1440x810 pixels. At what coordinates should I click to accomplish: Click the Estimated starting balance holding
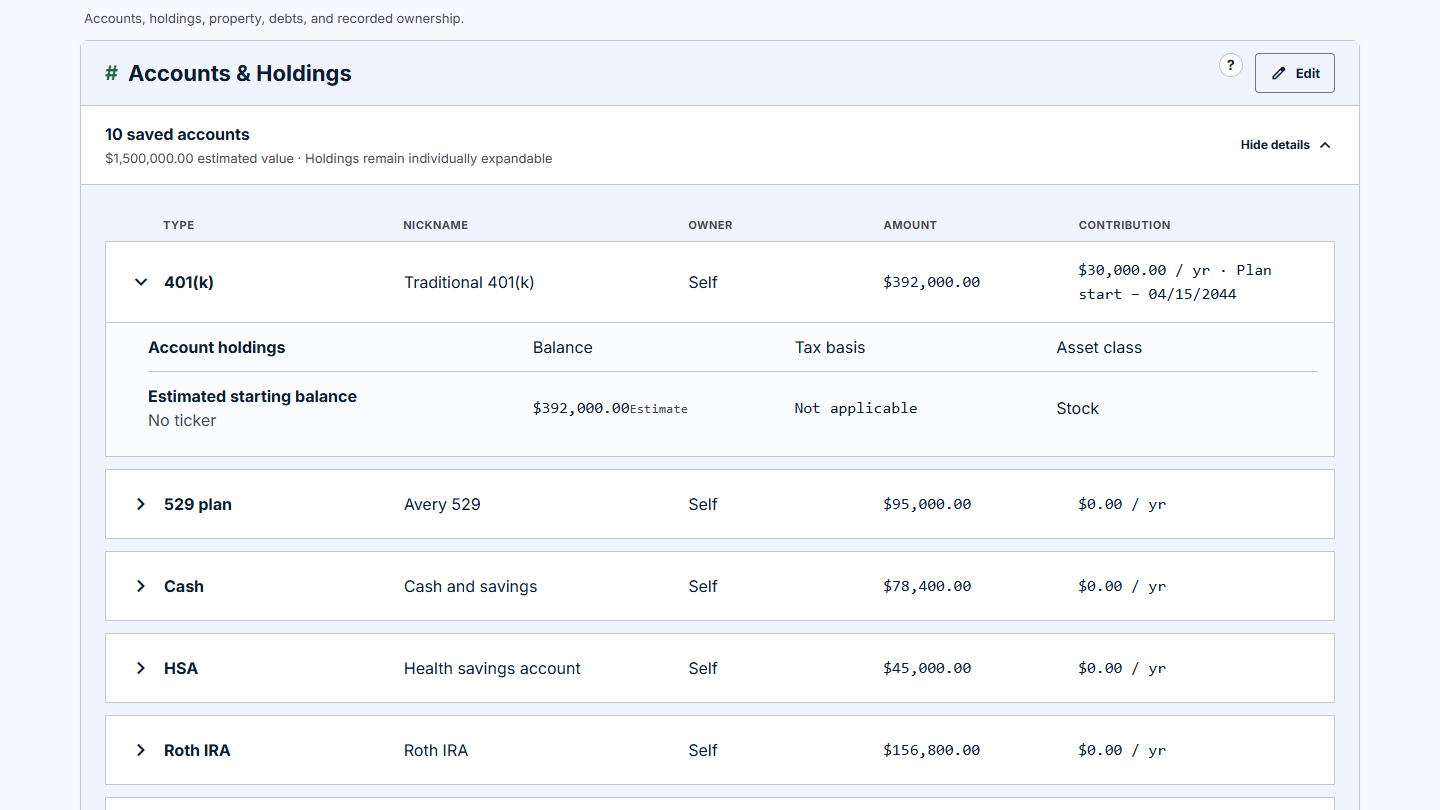[252, 396]
